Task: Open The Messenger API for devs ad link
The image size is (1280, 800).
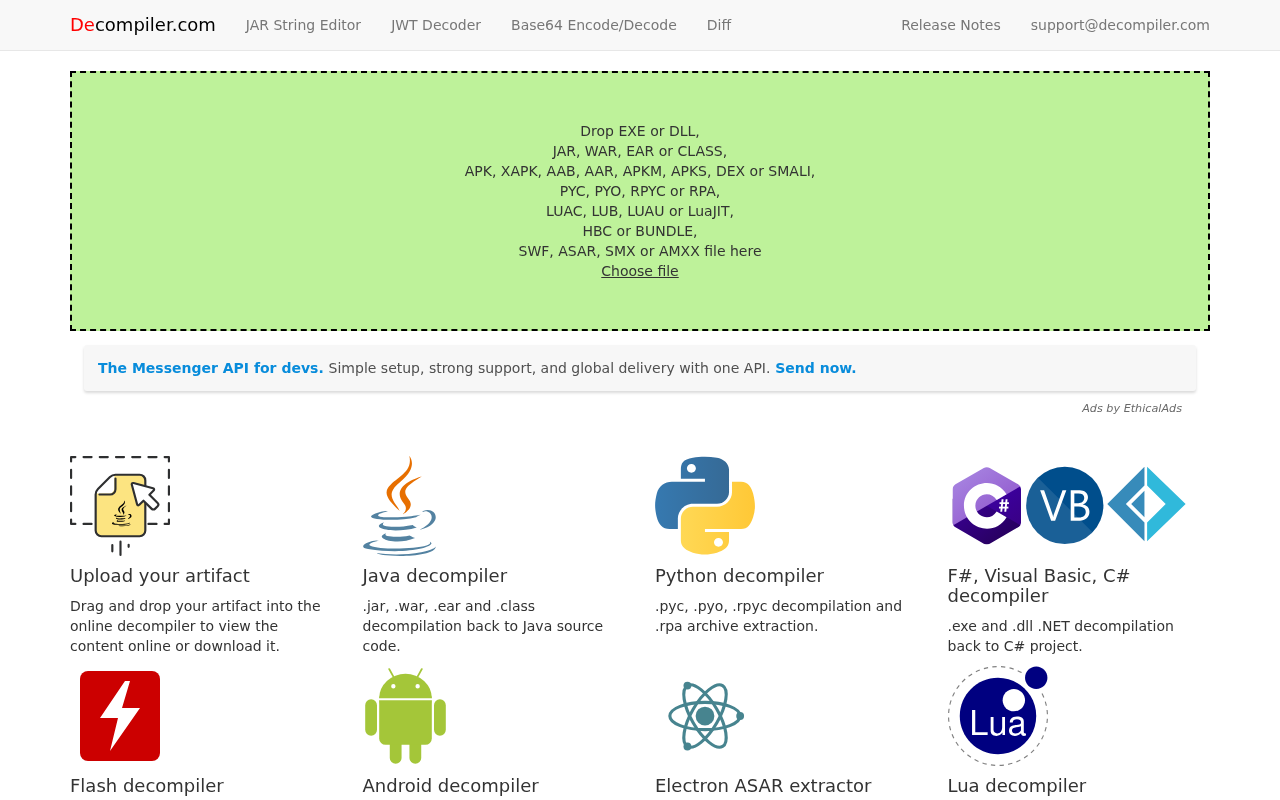Action: 211,368
